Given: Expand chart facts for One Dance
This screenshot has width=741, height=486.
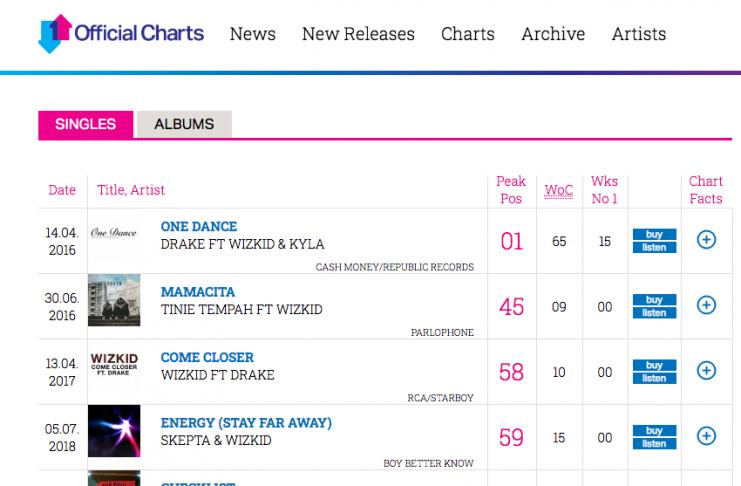Looking at the screenshot, I should [x=706, y=240].
